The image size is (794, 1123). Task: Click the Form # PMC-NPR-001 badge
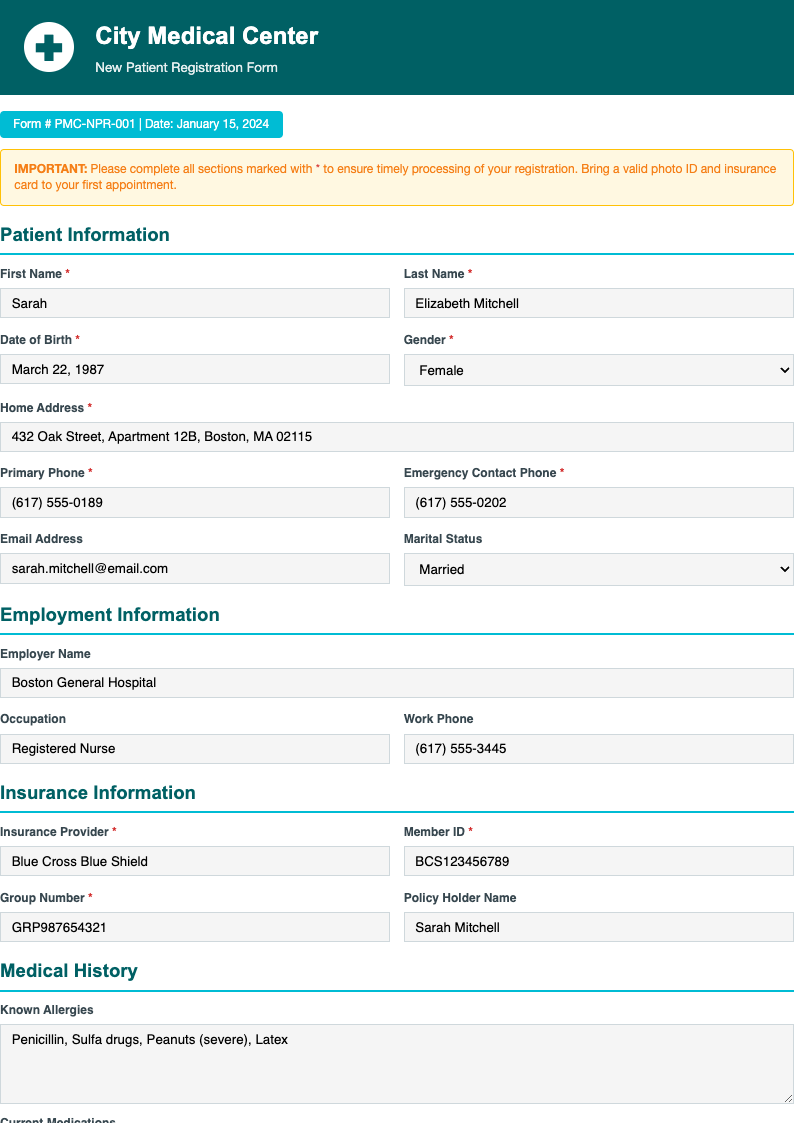point(142,124)
